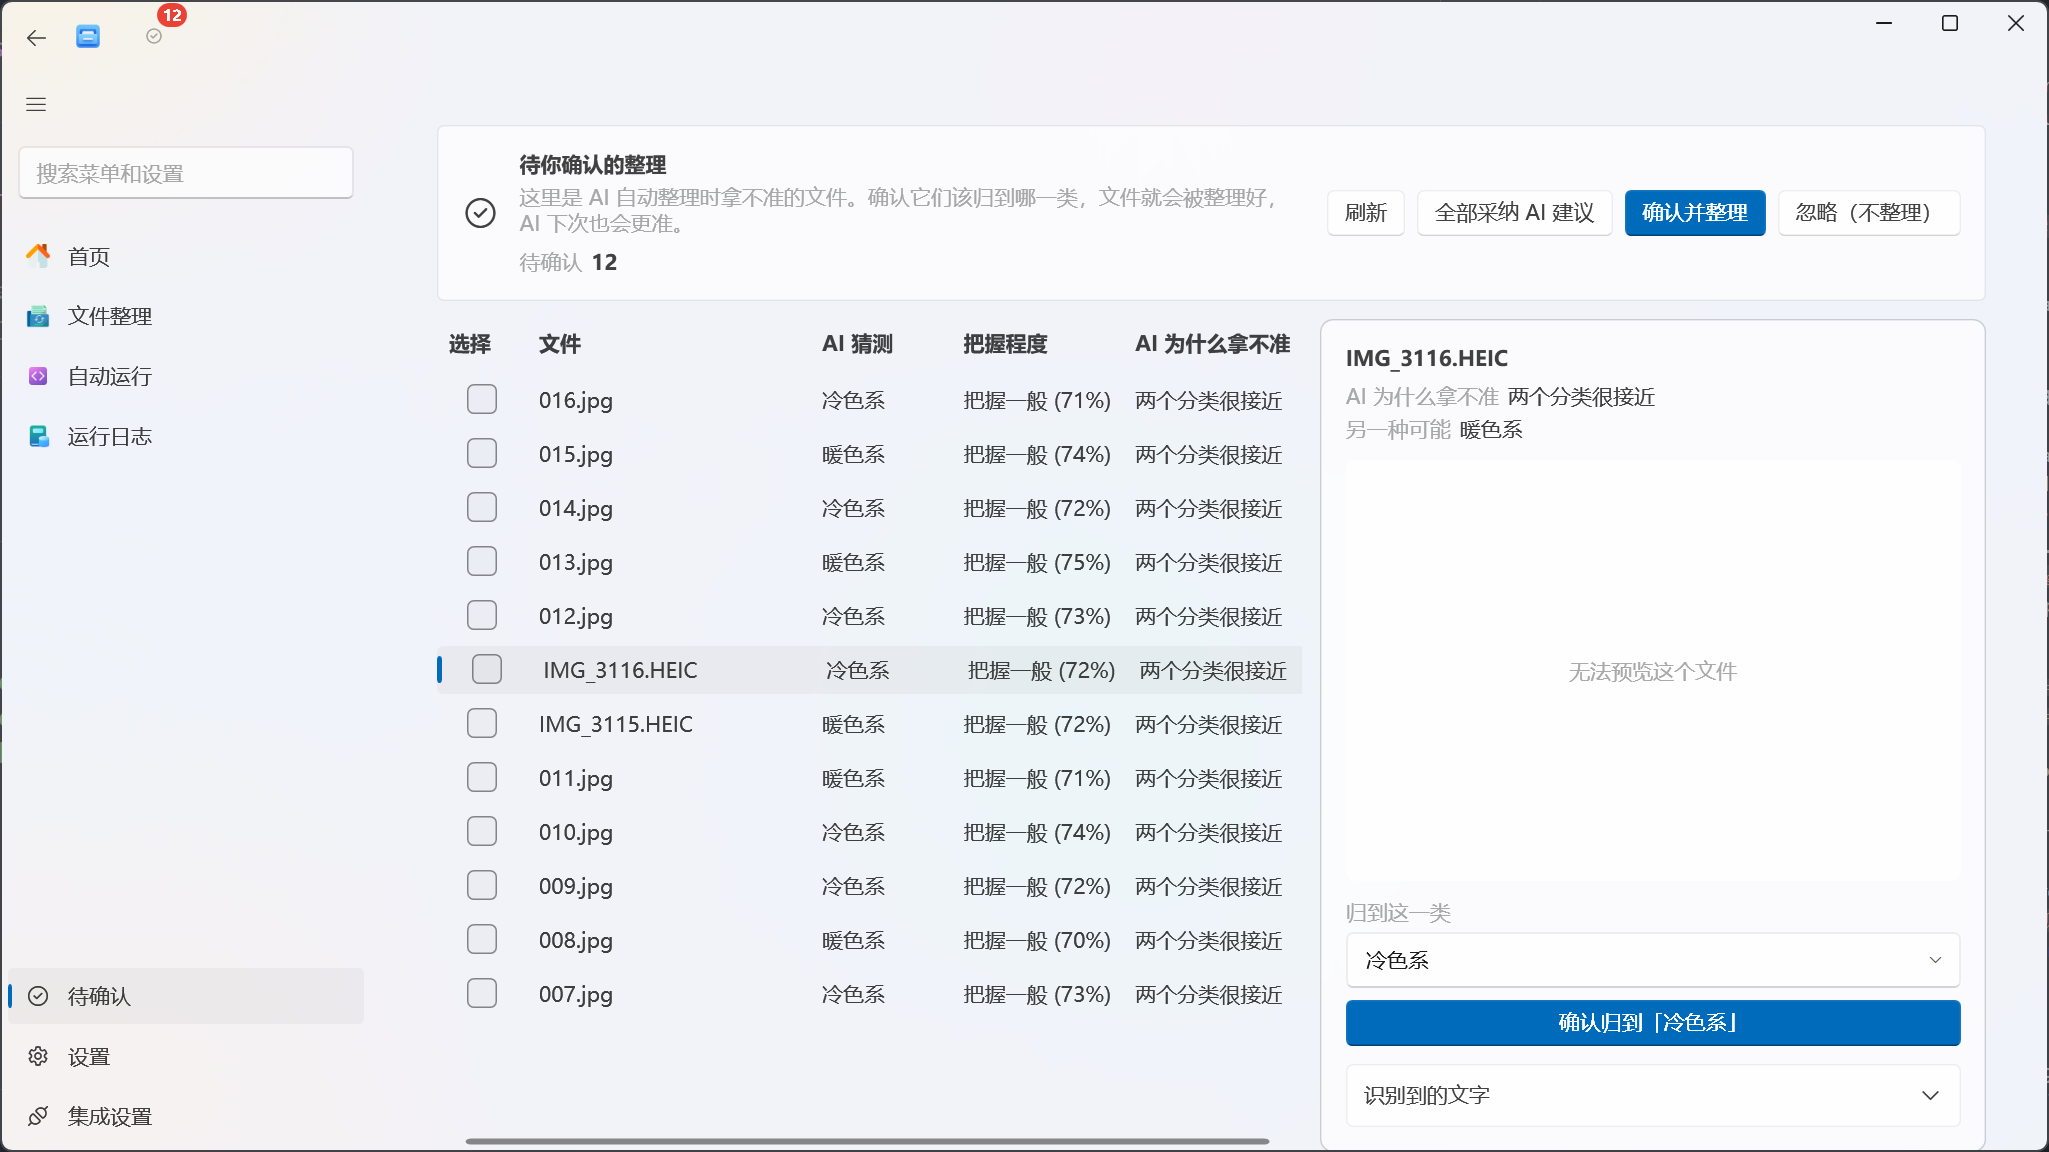Screen dimensions: 2049x1152
Task: Check the box for 015.jpg
Action: tap(482, 453)
